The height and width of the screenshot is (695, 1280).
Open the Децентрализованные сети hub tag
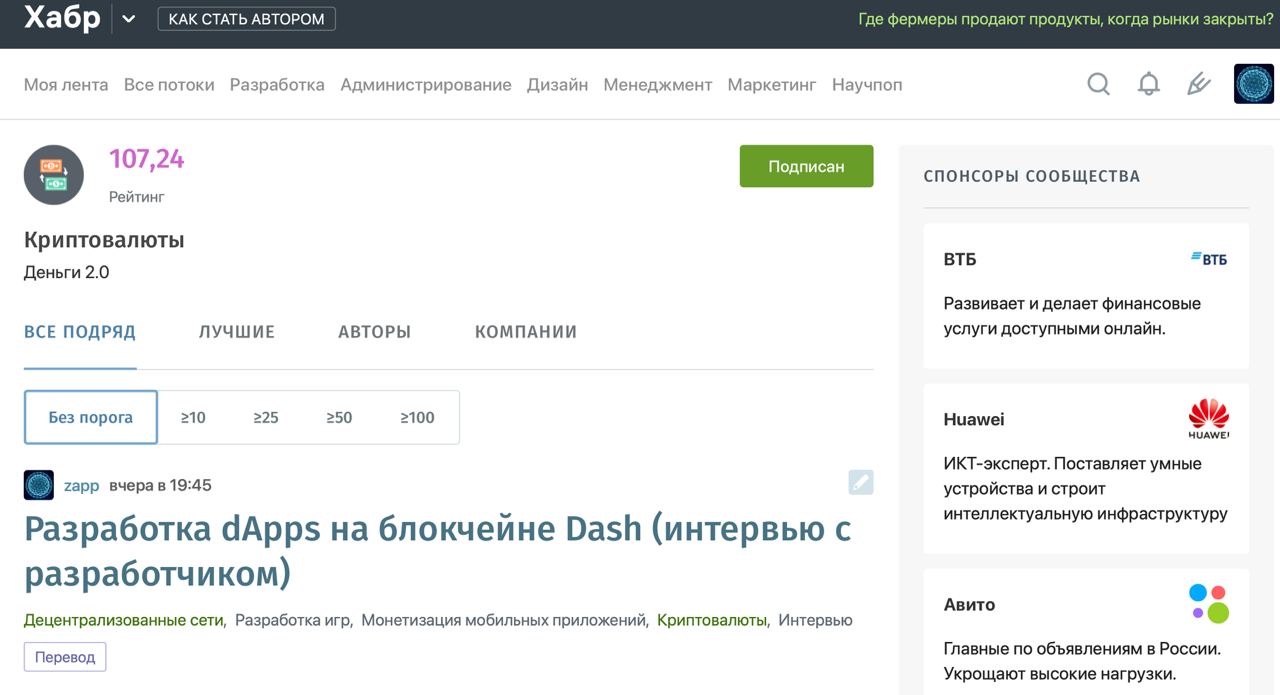click(123, 620)
